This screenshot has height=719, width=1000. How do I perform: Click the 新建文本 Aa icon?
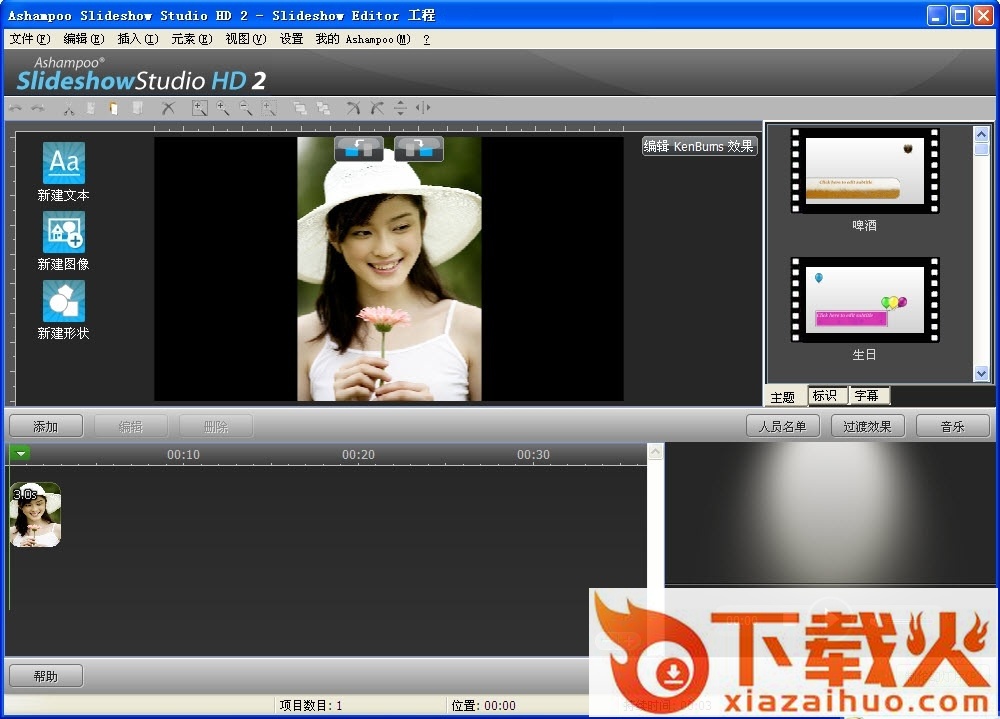63,163
